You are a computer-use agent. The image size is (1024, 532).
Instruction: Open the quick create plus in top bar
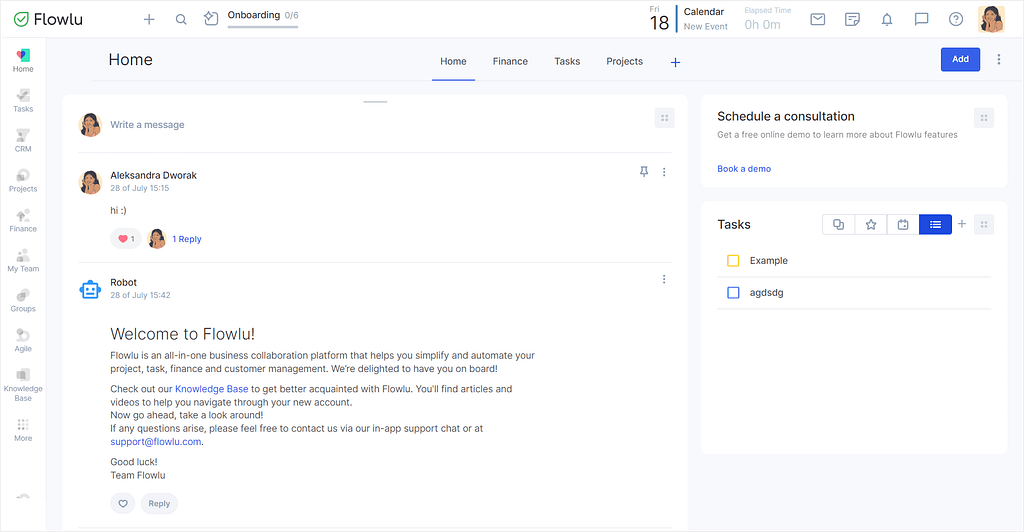pyautogui.click(x=149, y=20)
